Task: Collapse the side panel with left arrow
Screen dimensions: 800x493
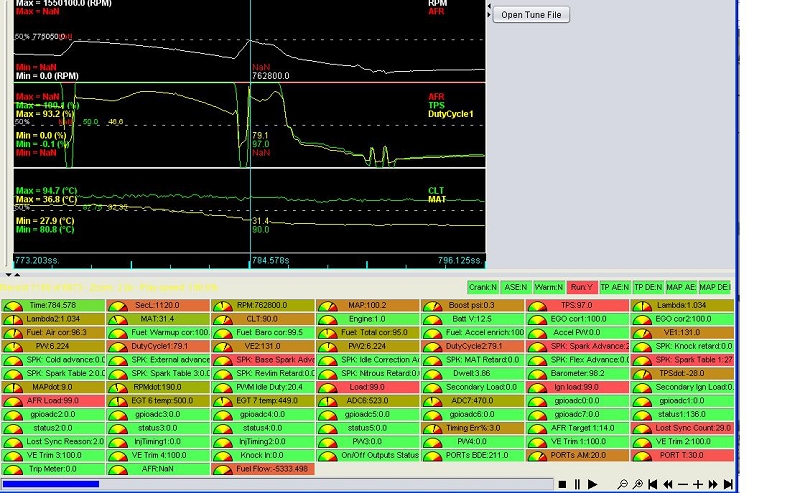Action: (489, 6)
